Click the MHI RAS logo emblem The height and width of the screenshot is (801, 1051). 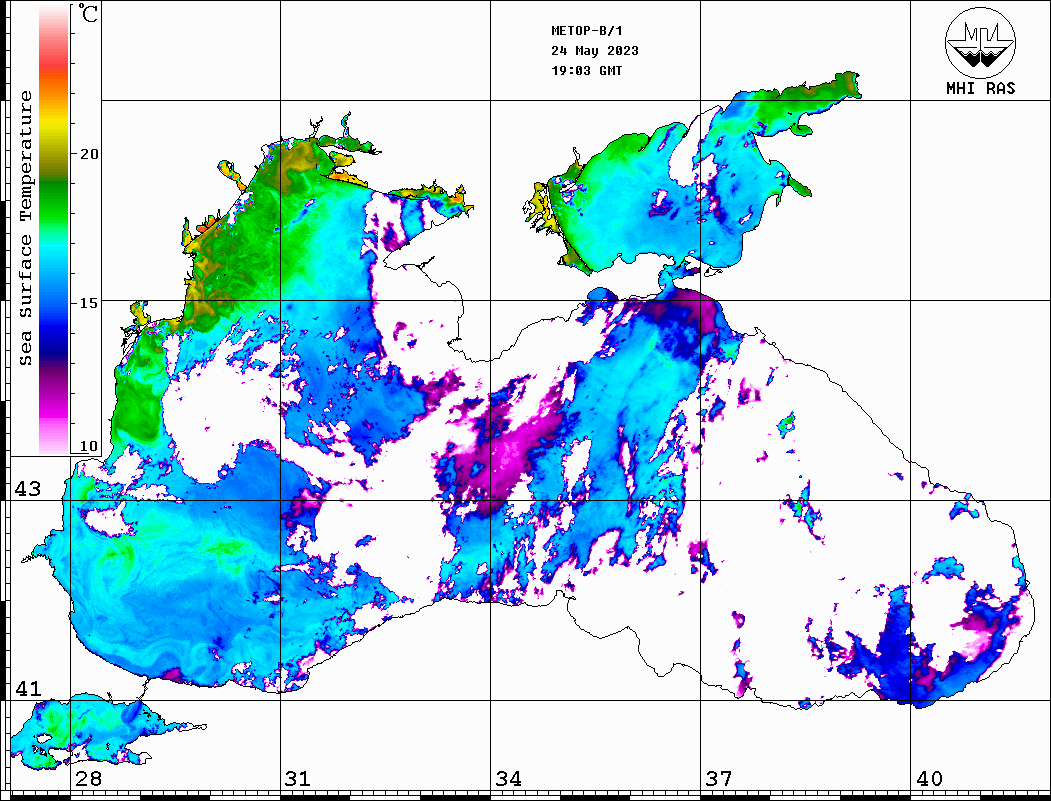pos(980,42)
